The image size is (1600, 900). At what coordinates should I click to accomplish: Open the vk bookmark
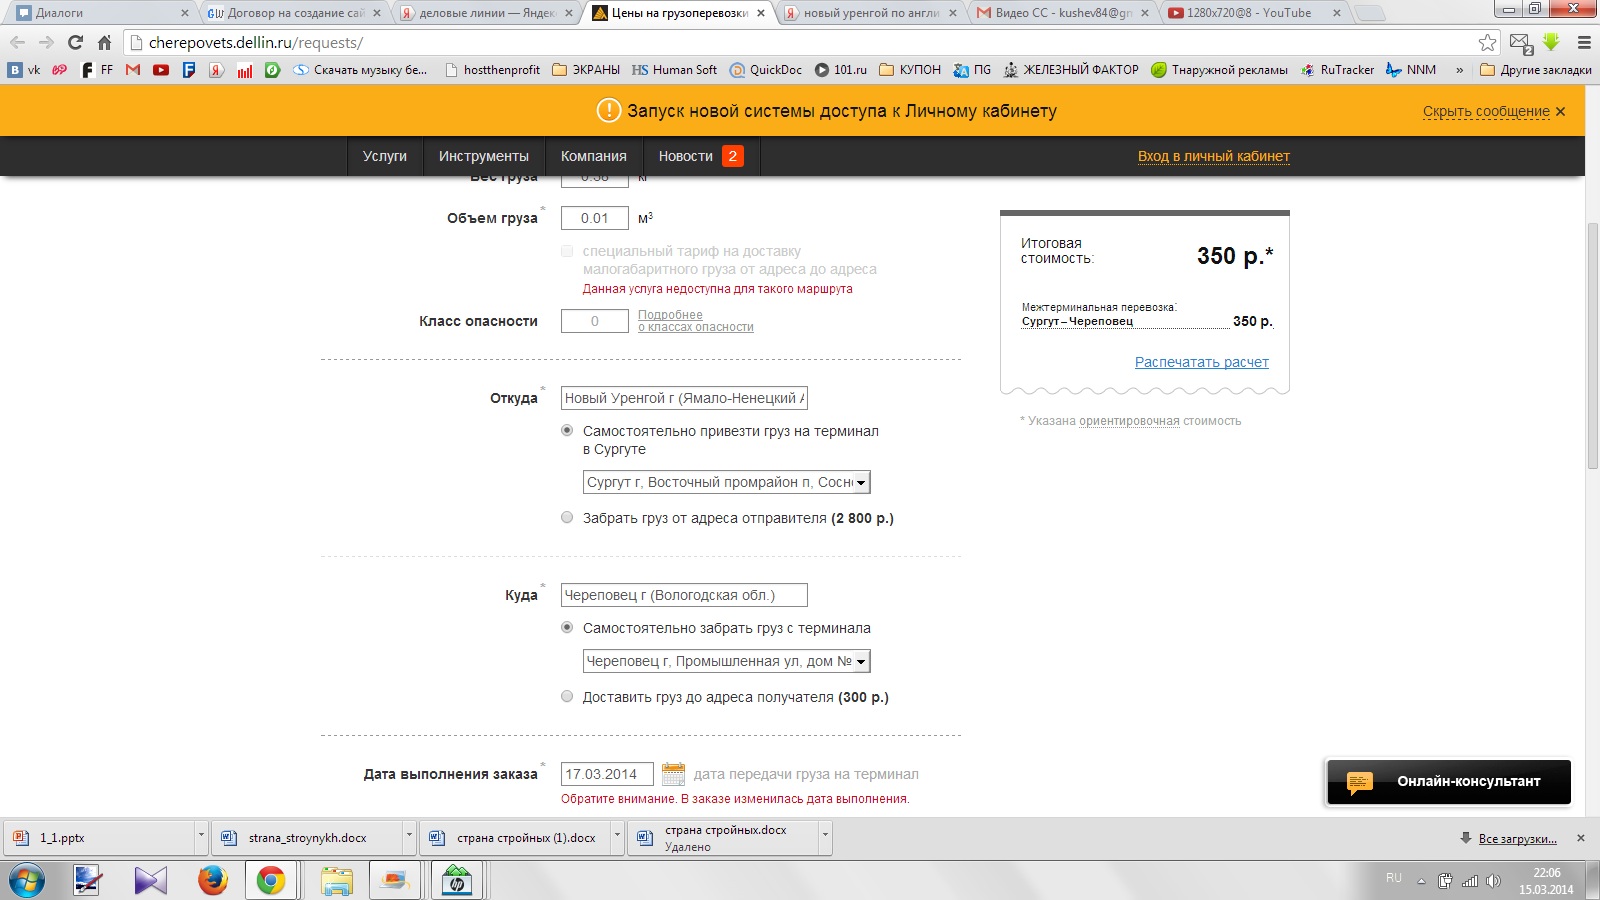click(x=25, y=70)
